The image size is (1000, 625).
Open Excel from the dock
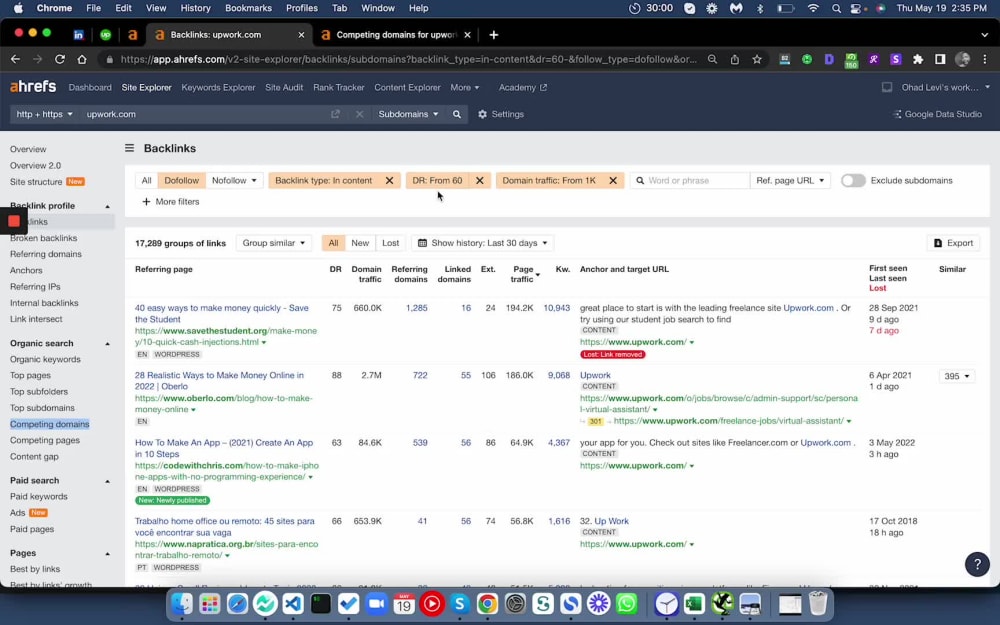pos(694,603)
